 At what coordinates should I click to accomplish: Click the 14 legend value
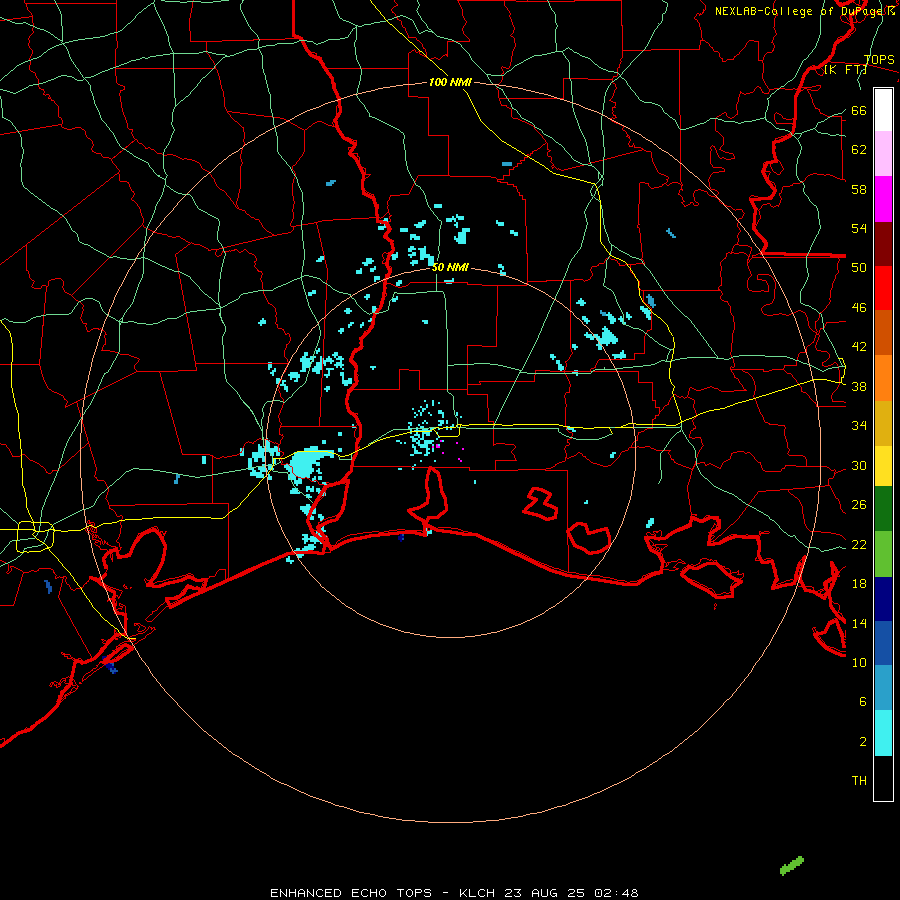pos(859,623)
